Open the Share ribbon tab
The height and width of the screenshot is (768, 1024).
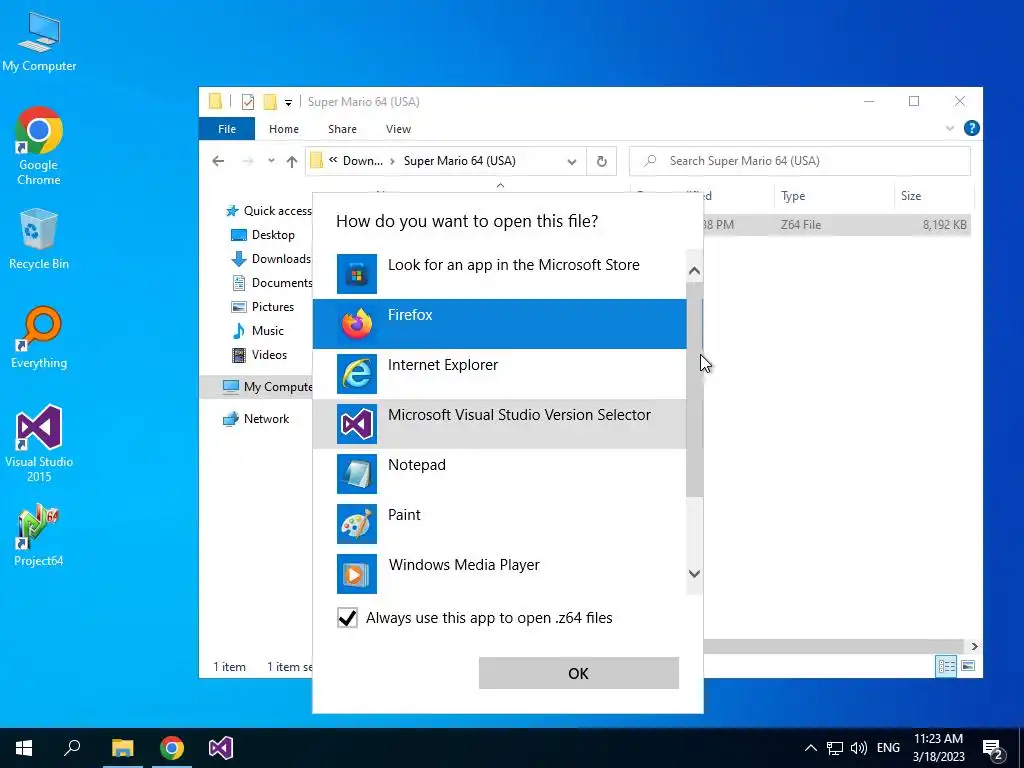pos(342,129)
